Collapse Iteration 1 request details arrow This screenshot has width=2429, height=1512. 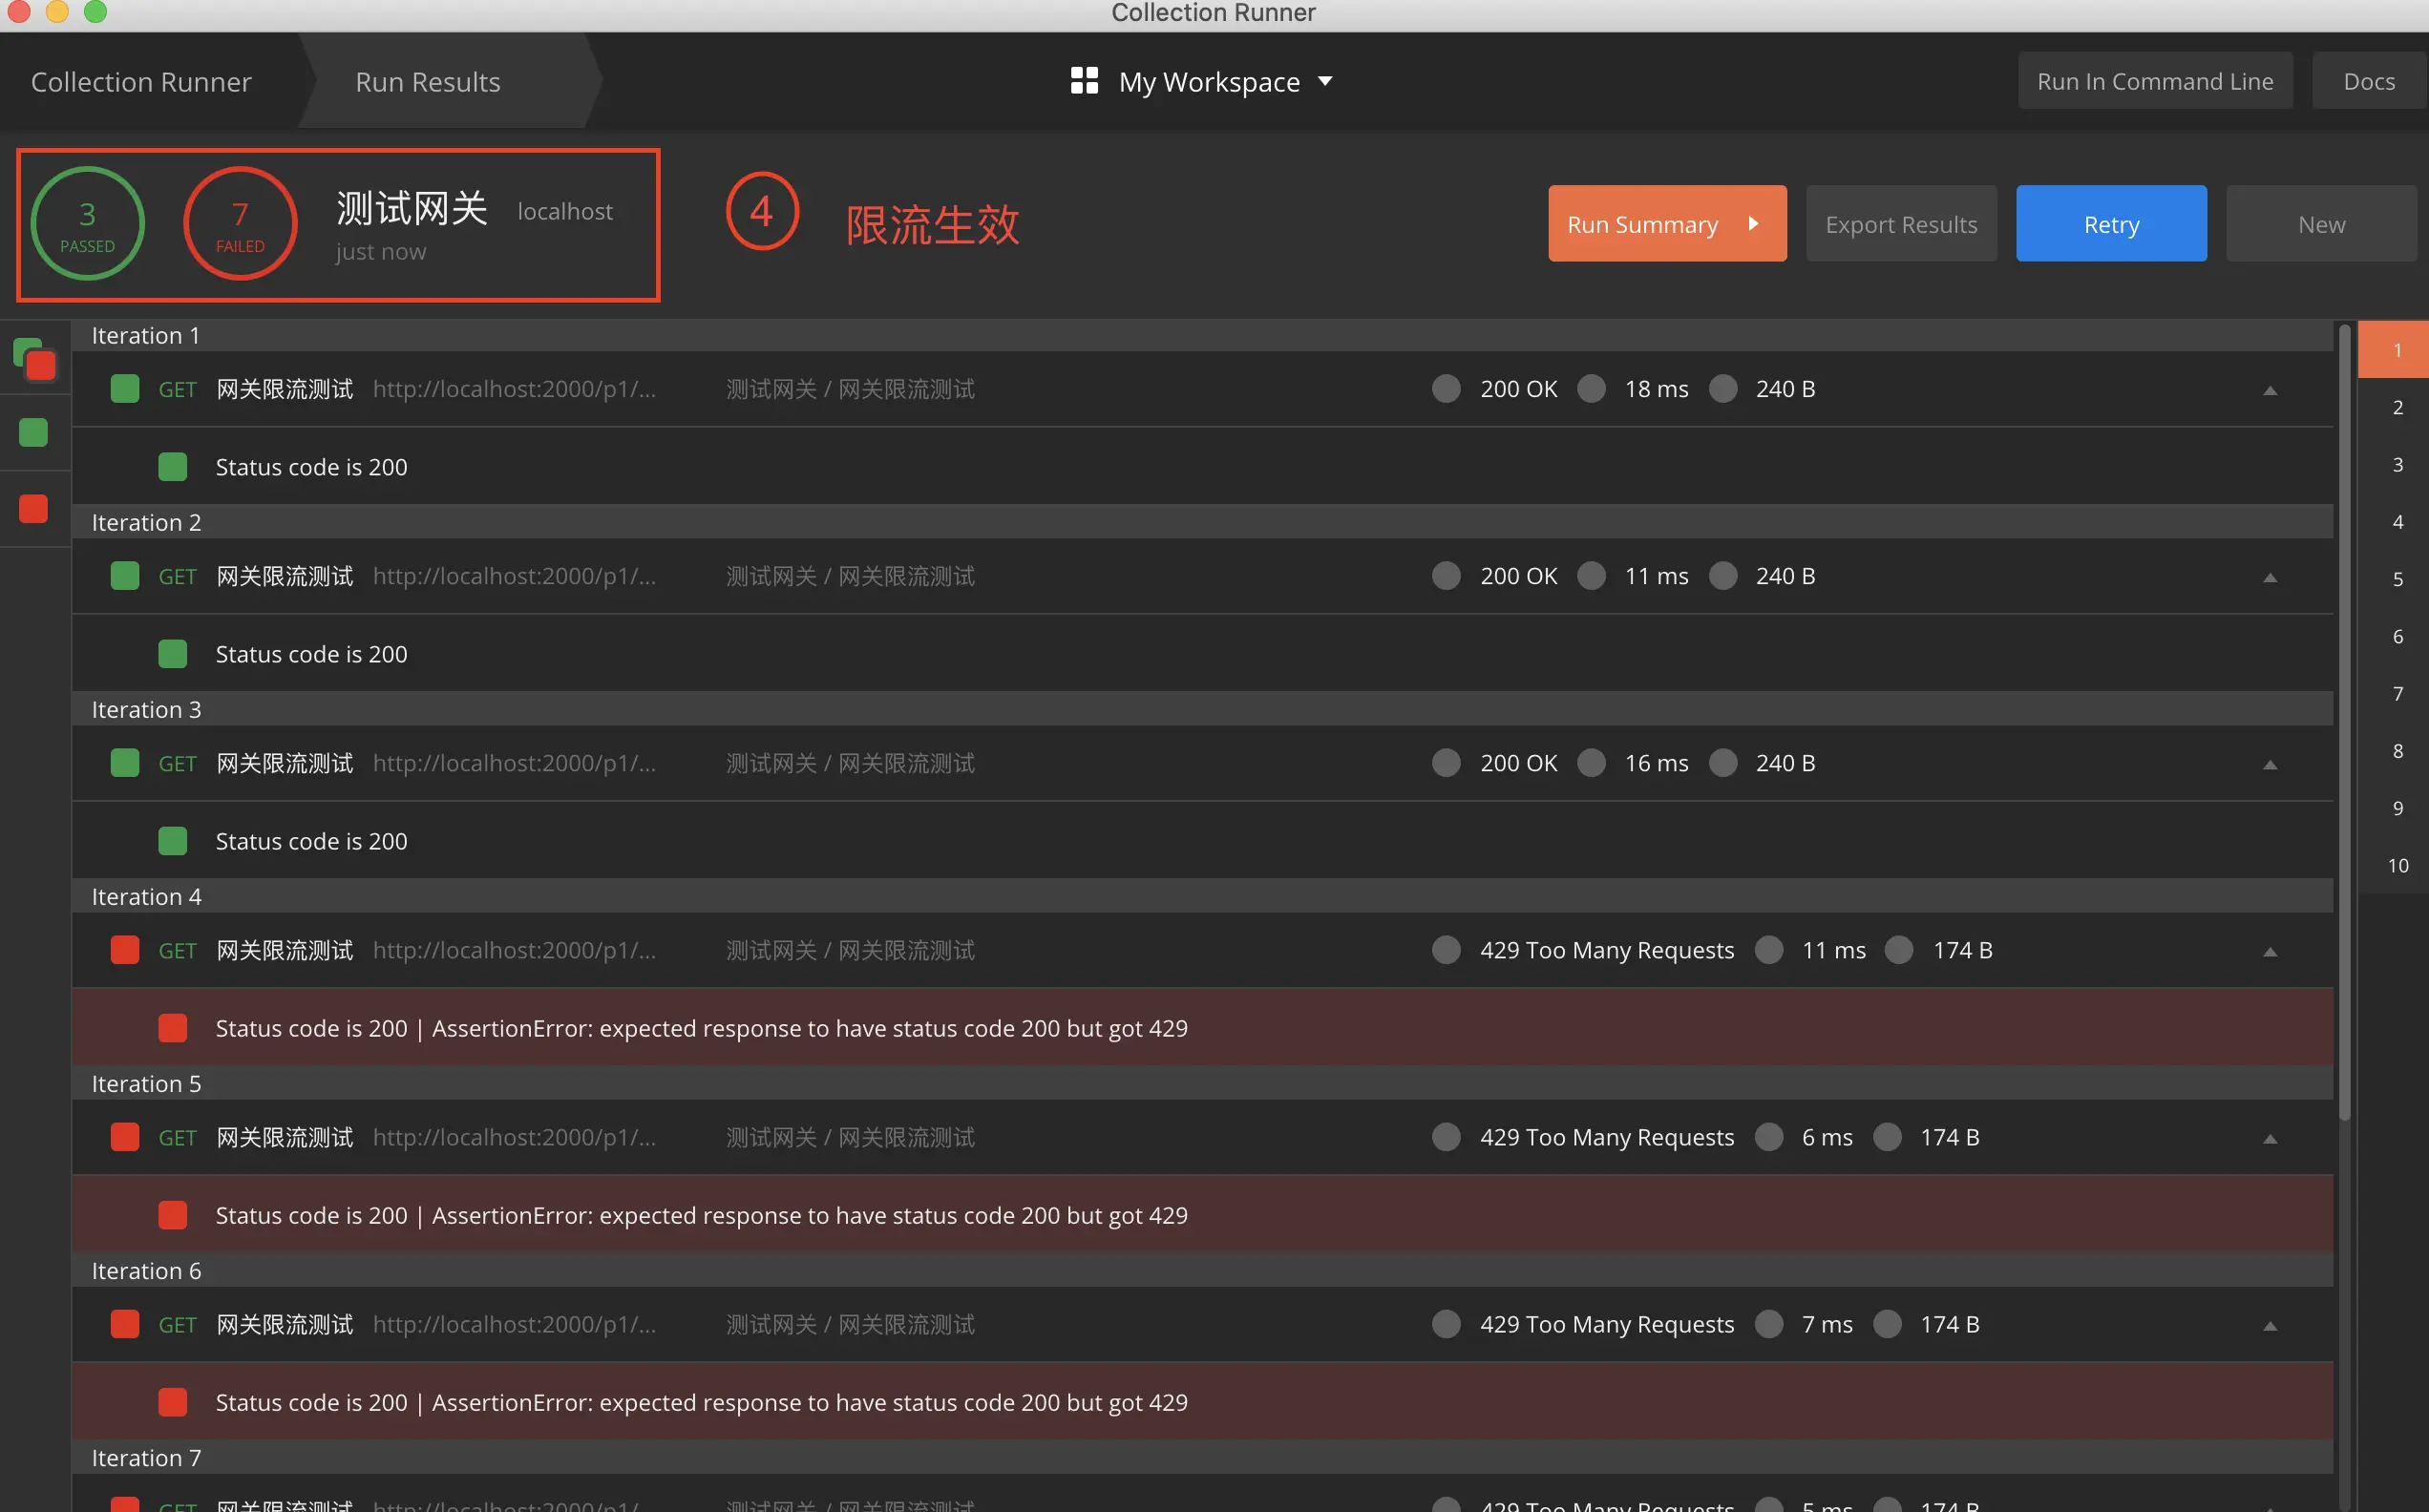2270,391
